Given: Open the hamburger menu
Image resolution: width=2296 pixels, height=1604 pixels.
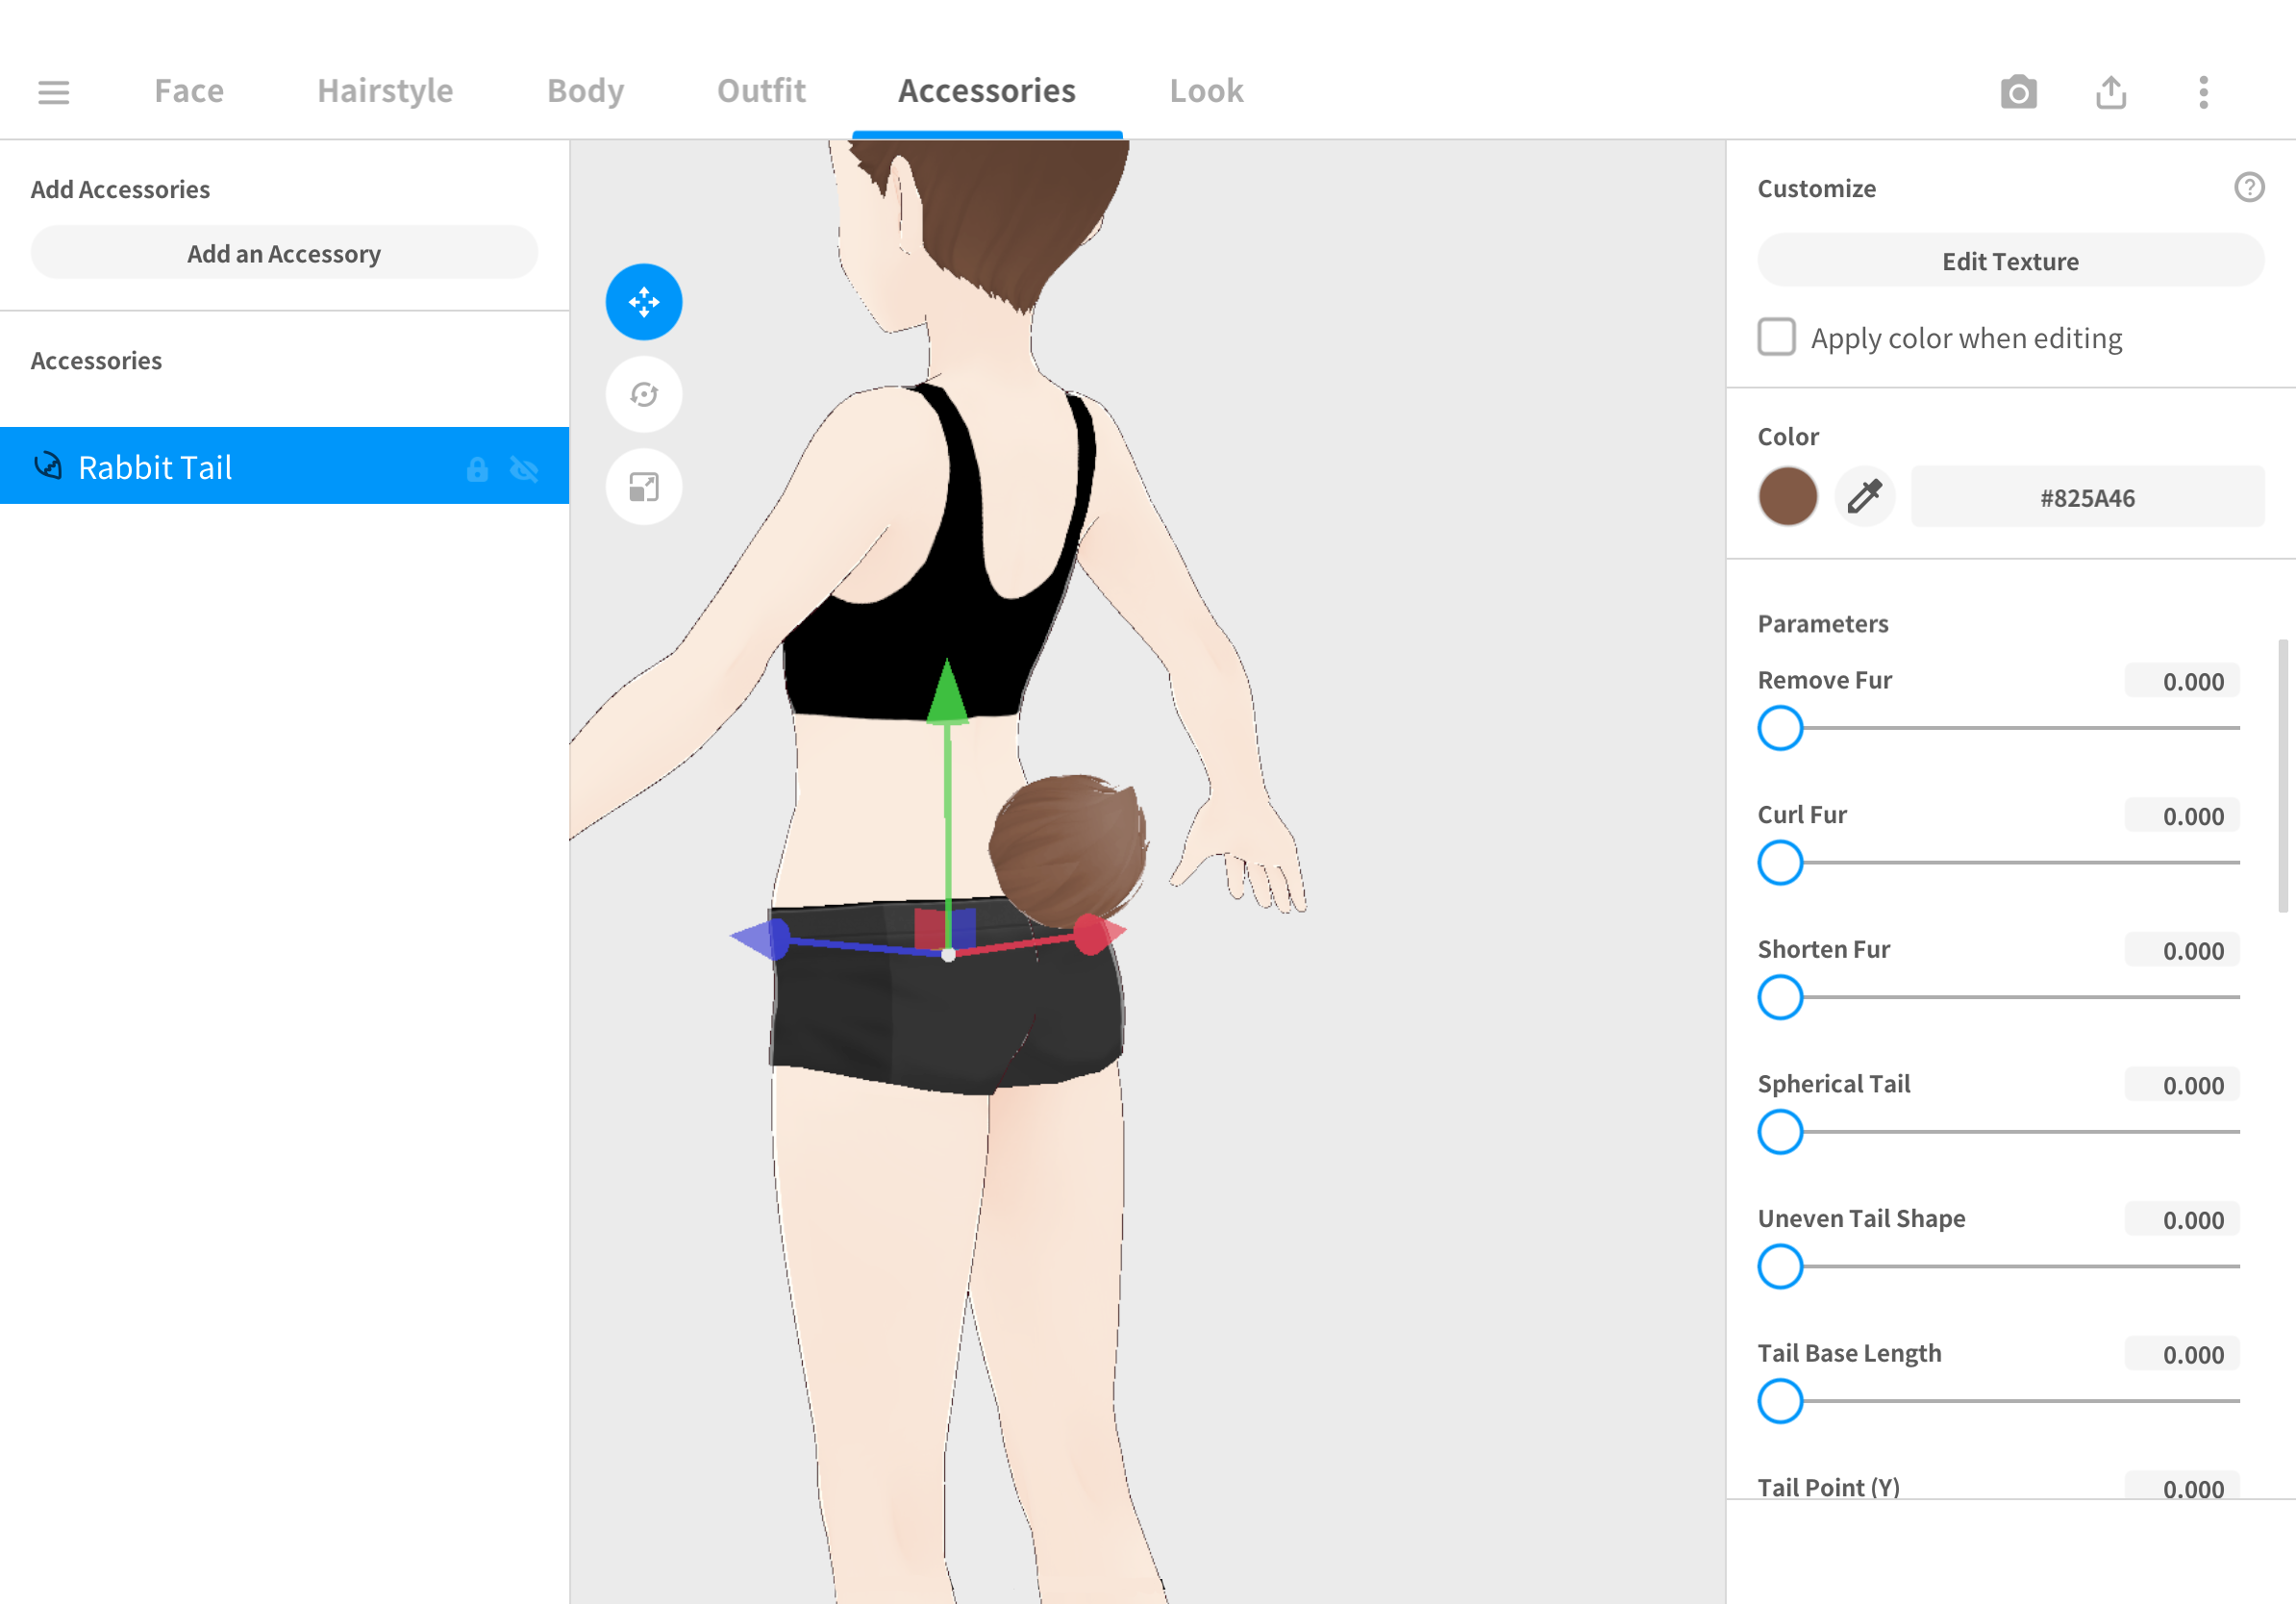Looking at the screenshot, I should click(54, 92).
